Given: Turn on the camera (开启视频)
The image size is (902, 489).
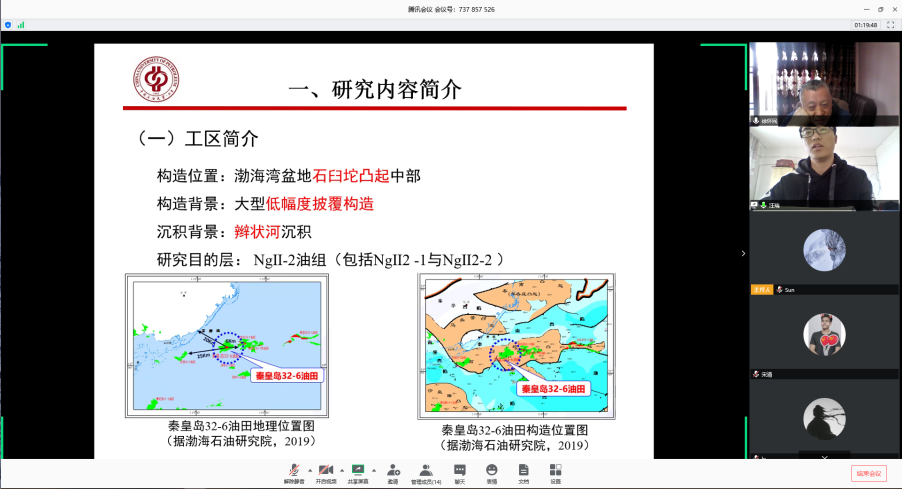Looking at the screenshot, I should point(326,472).
